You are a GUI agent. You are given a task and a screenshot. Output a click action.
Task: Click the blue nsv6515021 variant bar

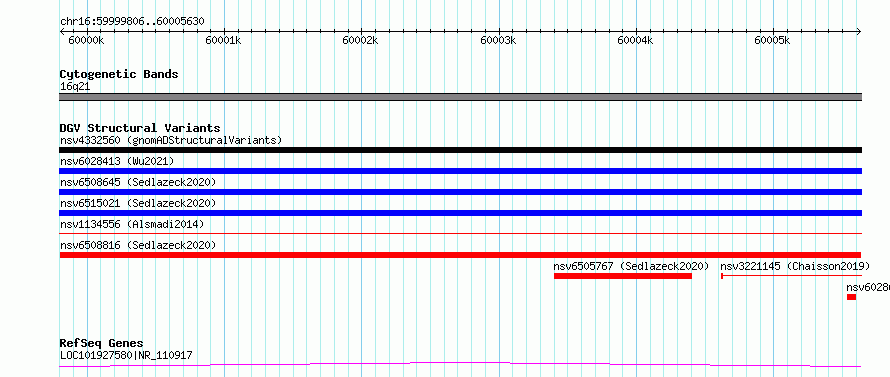460,213
